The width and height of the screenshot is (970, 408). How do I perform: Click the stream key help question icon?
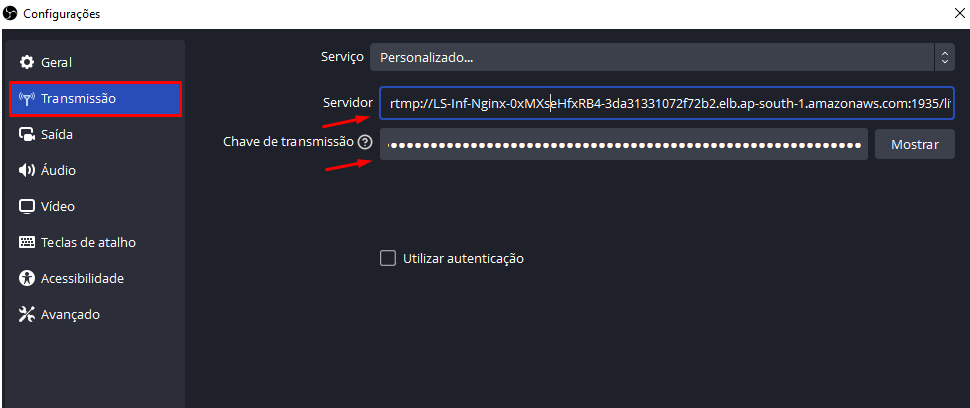click(365, 143)
